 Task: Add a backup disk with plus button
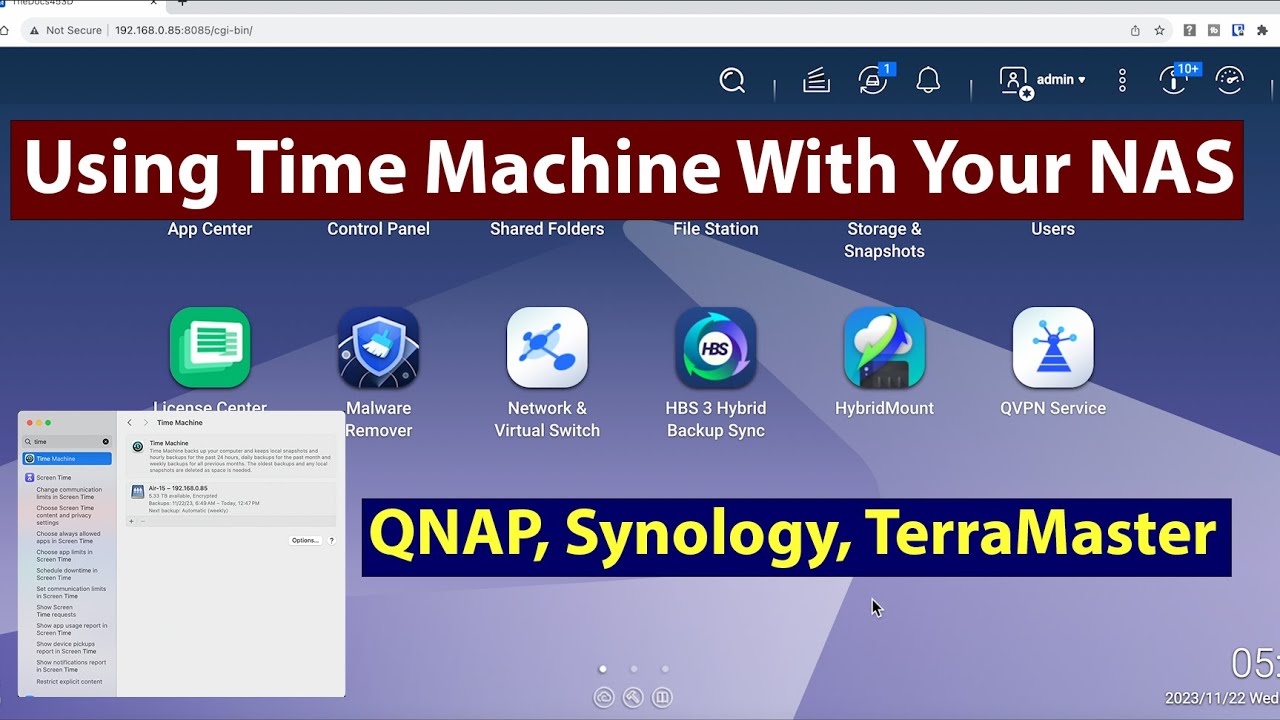131,521
